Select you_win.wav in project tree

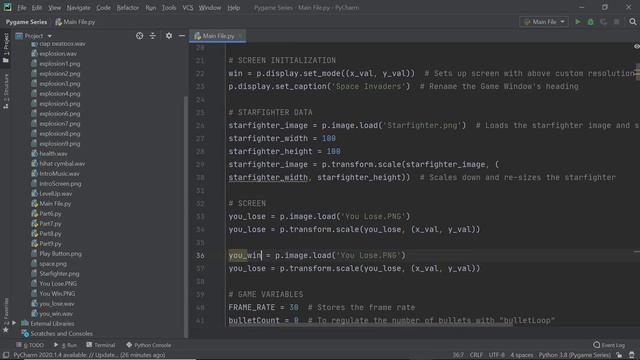click(56, 313)
